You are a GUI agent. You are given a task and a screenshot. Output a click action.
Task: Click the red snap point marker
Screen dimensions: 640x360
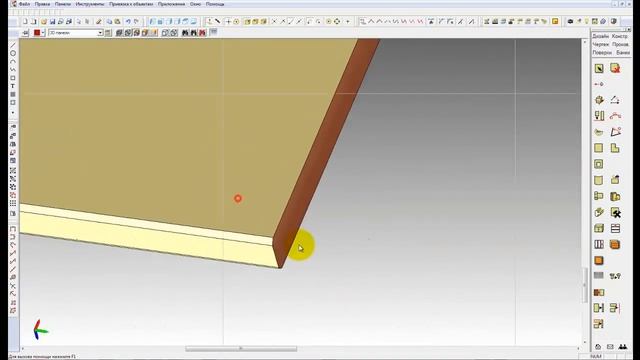(x=238, y=199)
